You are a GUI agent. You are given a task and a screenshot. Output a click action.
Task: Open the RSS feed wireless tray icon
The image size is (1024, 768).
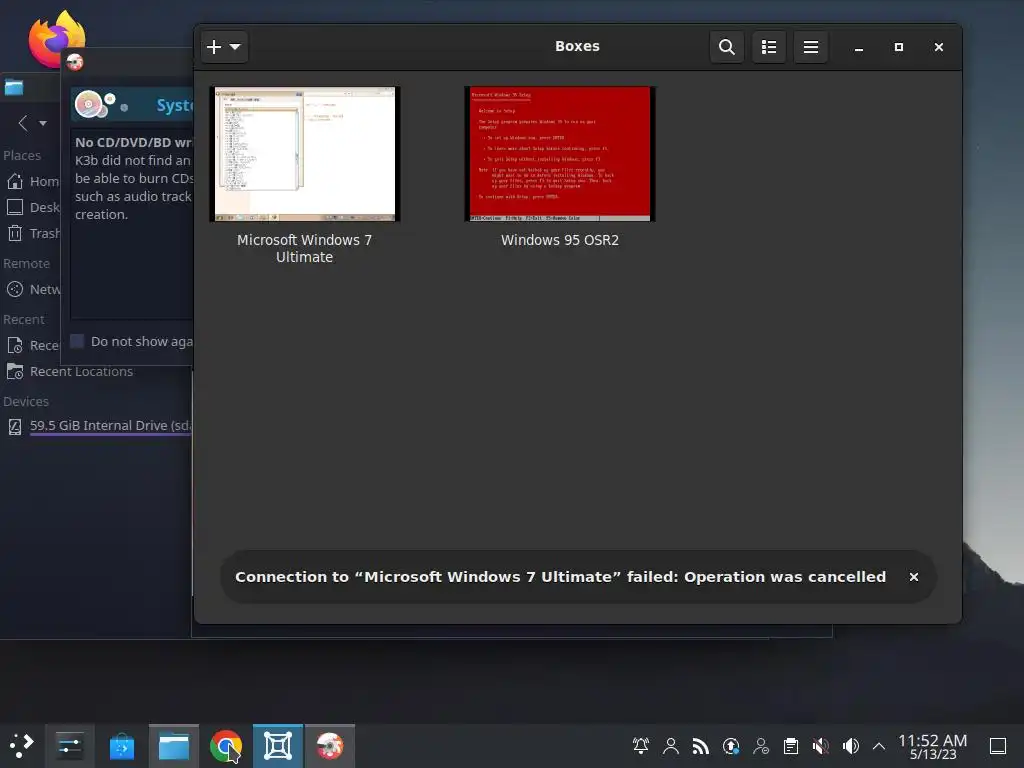point(701,746)
